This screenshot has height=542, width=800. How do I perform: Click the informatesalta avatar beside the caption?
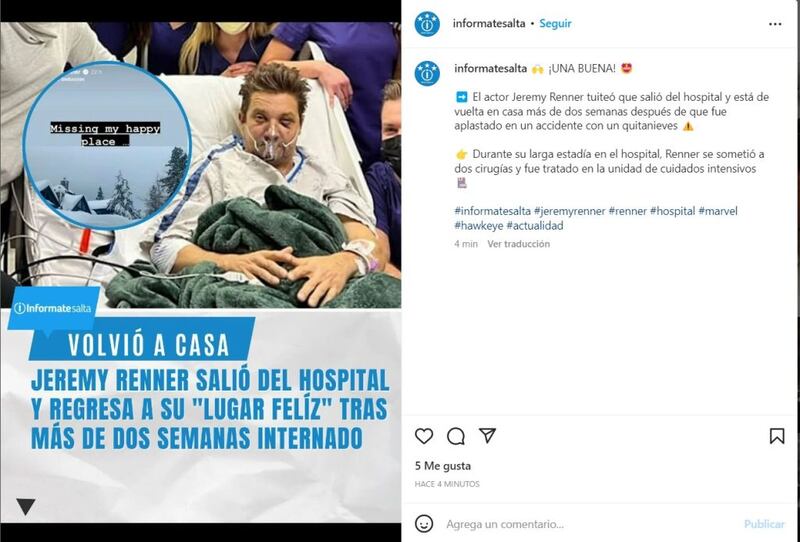click(427, 73)
